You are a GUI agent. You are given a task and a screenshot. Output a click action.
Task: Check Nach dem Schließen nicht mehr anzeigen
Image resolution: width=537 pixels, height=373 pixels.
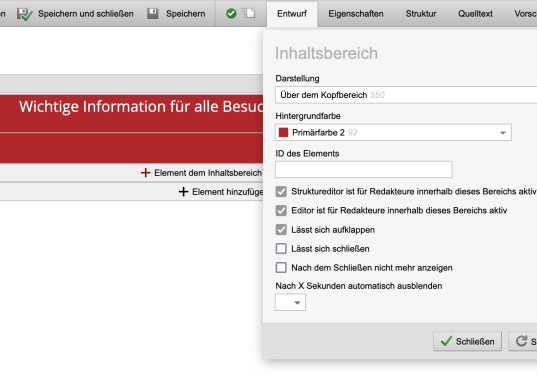tap(281, 267)
